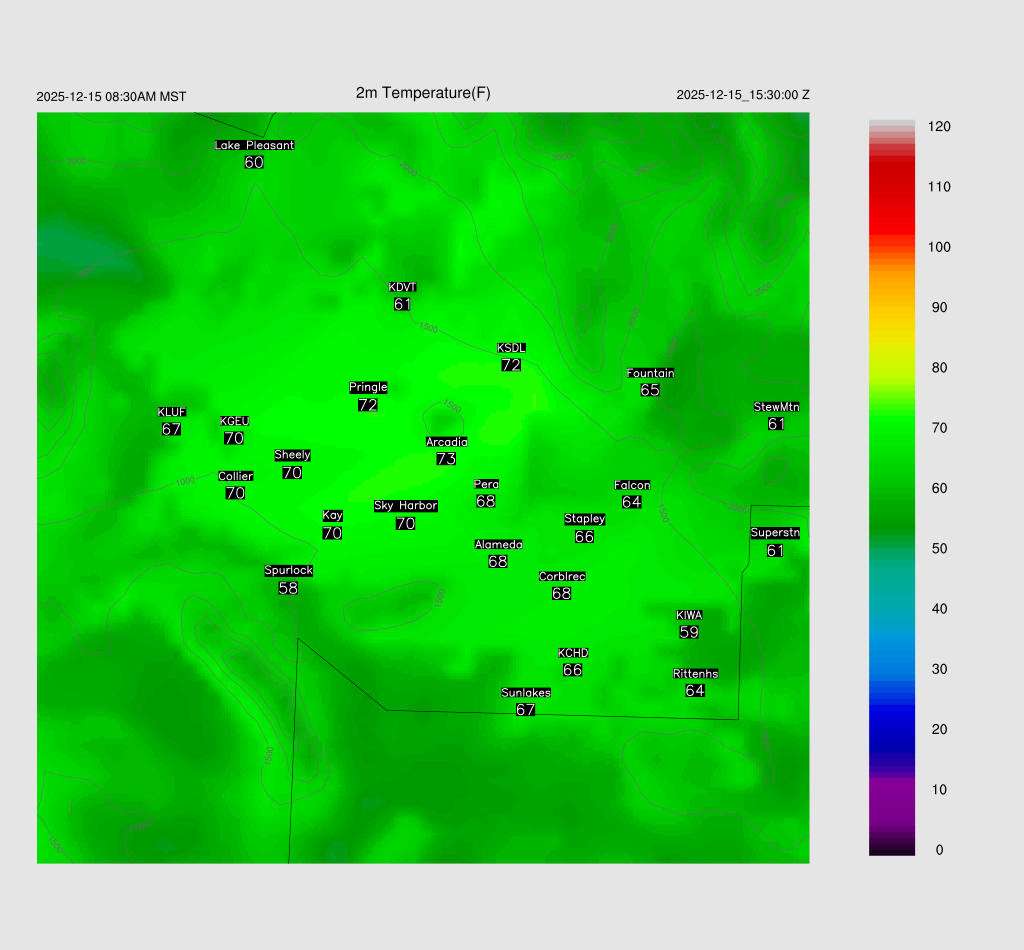Select the KLUF station label
The width and height of the screenshot is (1024, 950).
[x=171, y=412]
